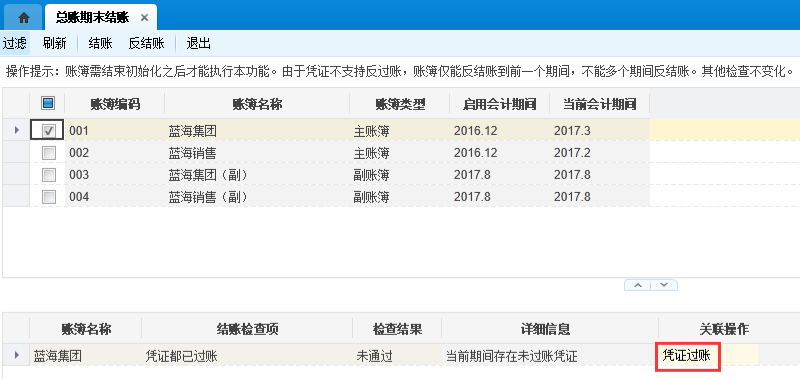Select the 蓝海集团 cell in ledger list
Screen dimensions: 800x379
click(x=257, y=131)
